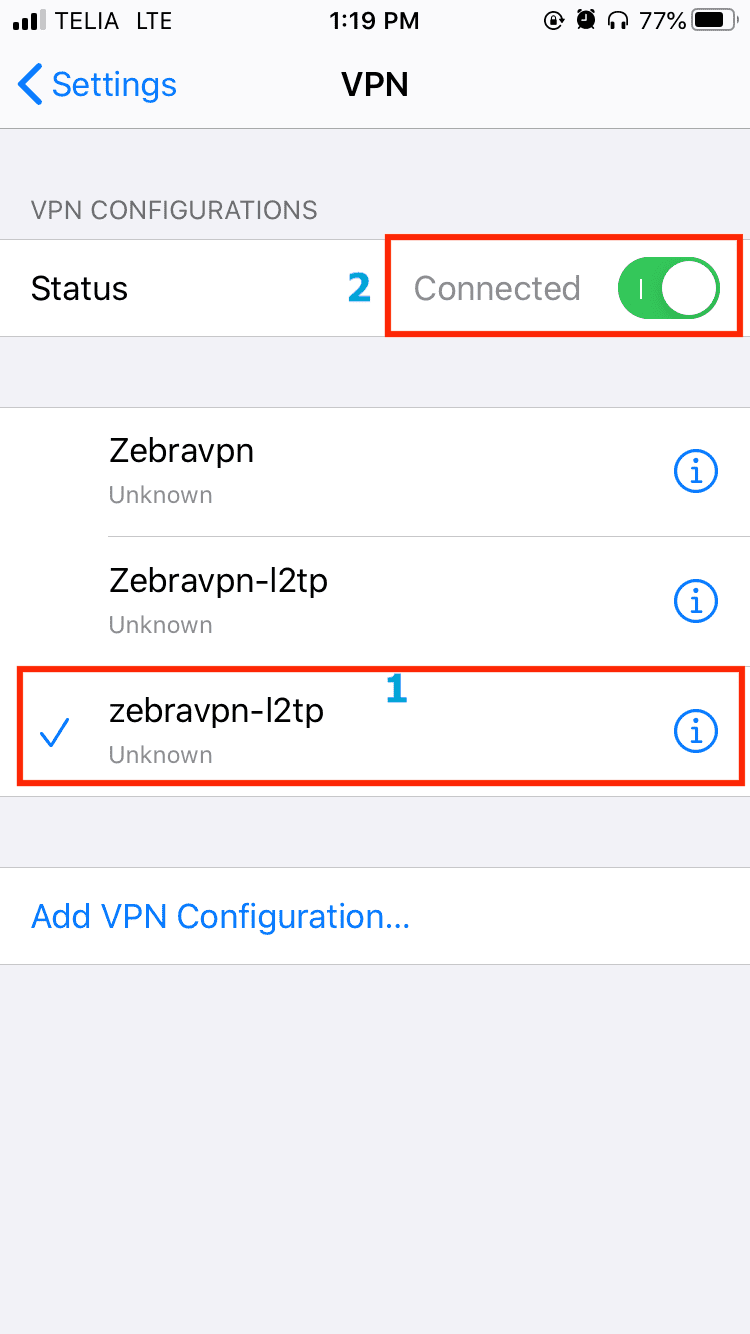
Task: Tap the headphones icon in status bar
Action: pos(618,20)
